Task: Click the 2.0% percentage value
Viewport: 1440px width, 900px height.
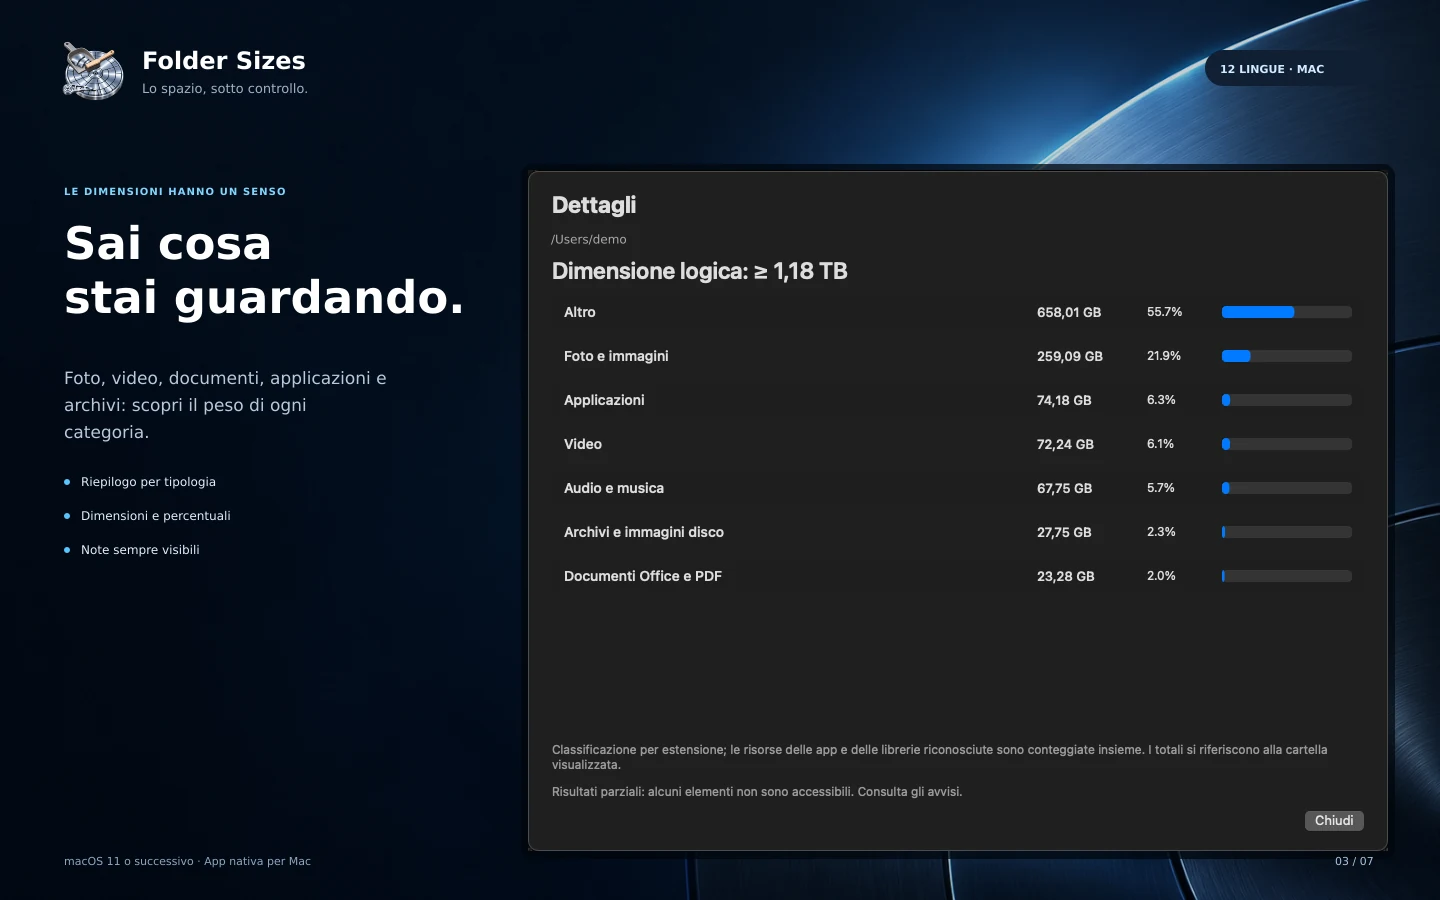Action: (1161, 576)
